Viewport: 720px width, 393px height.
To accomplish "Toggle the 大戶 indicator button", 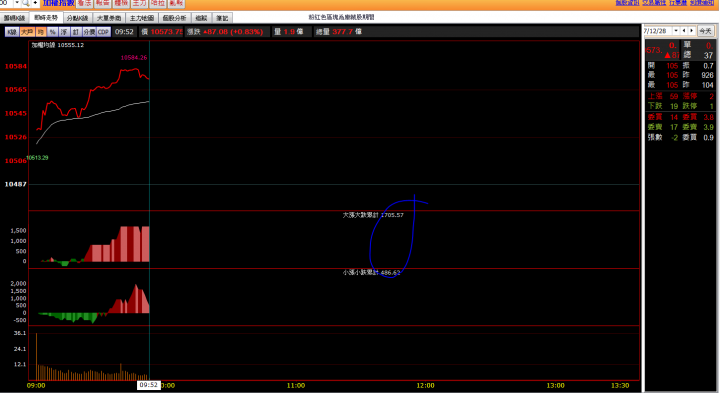I will 27,32.
